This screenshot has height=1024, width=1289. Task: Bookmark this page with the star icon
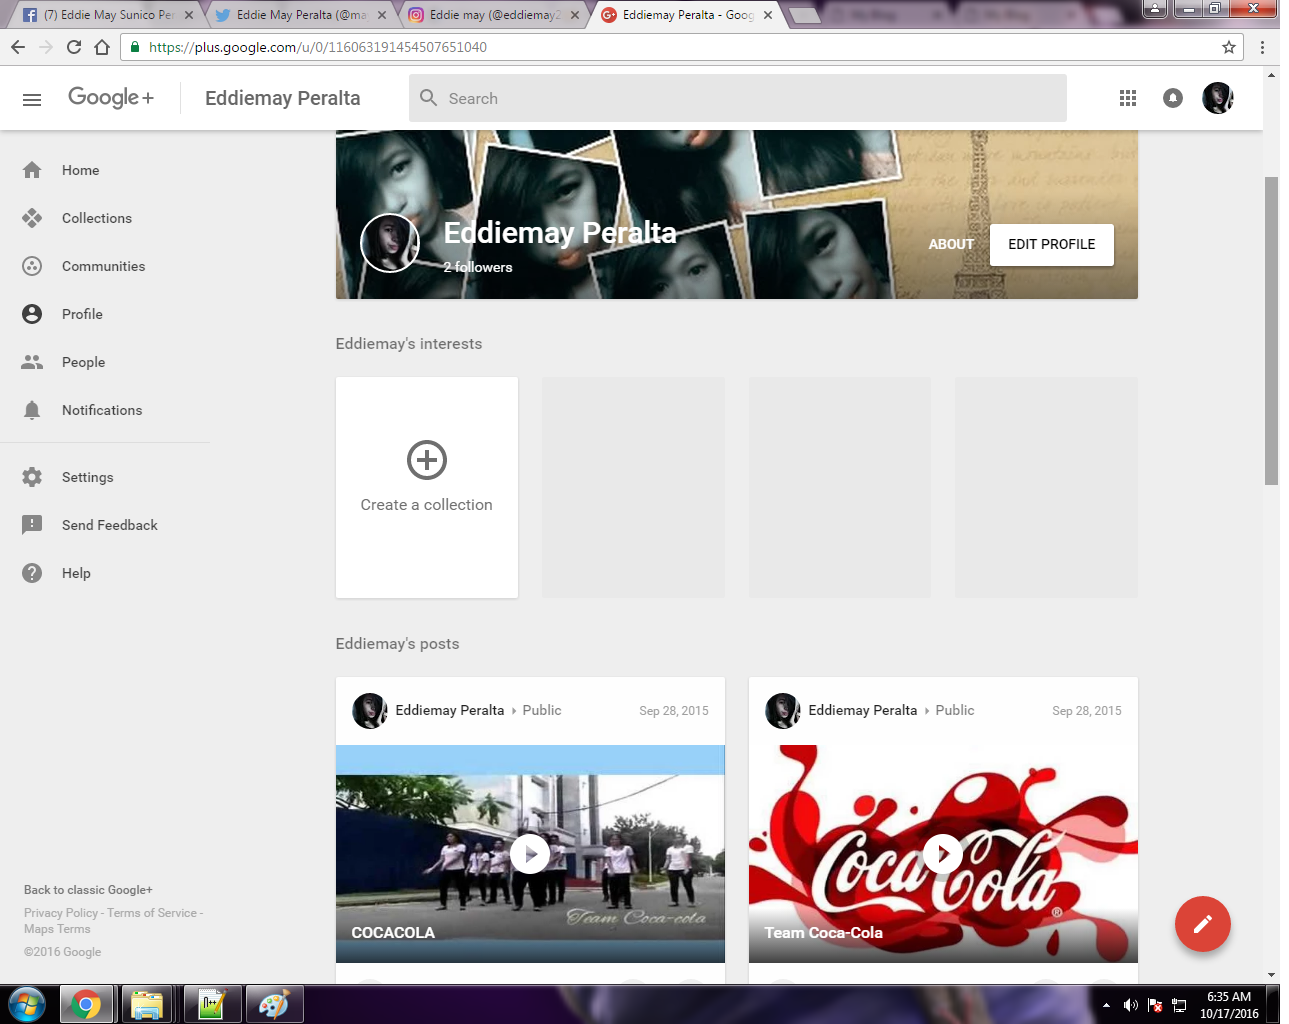coord(1229,47)
